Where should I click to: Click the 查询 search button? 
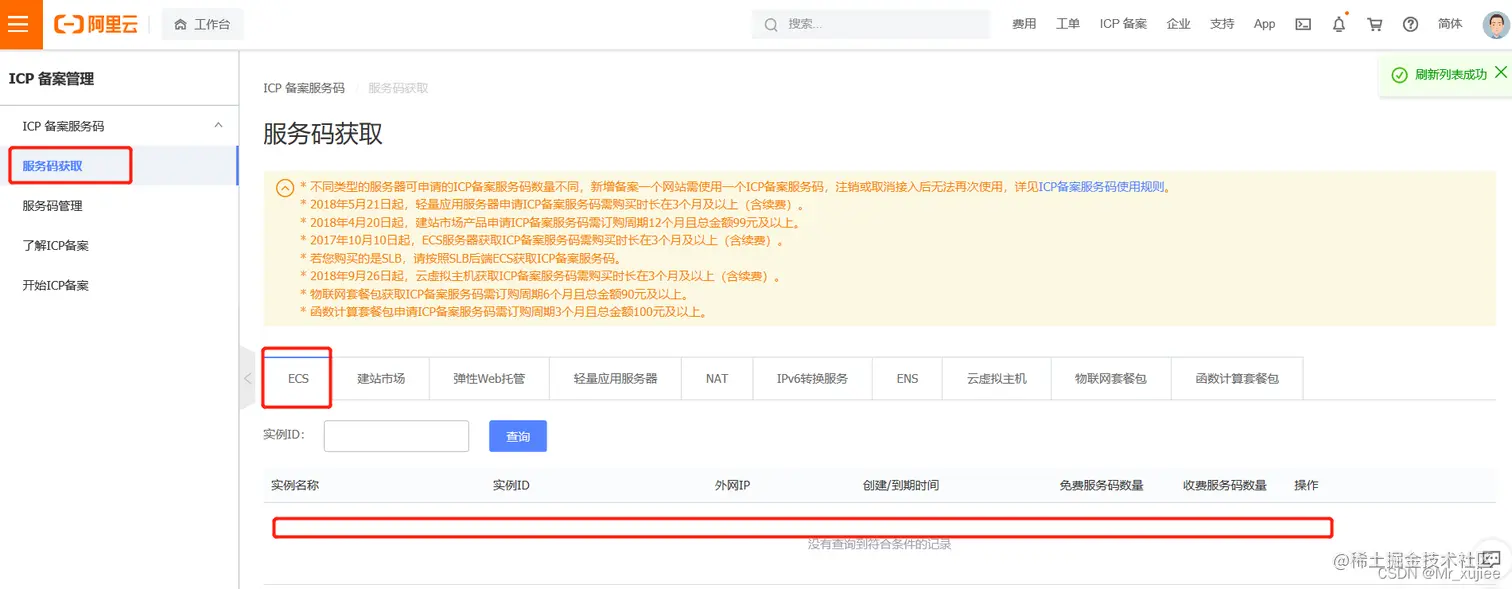(517, 436)
